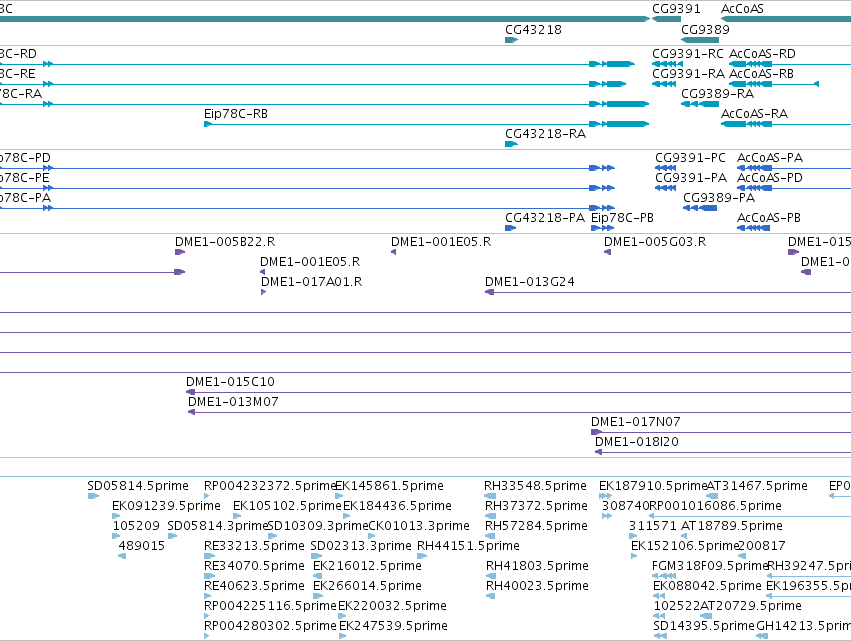Select the AT20729.5prime EST glyph
851x641 pixels.
click(x=706, y=616)
